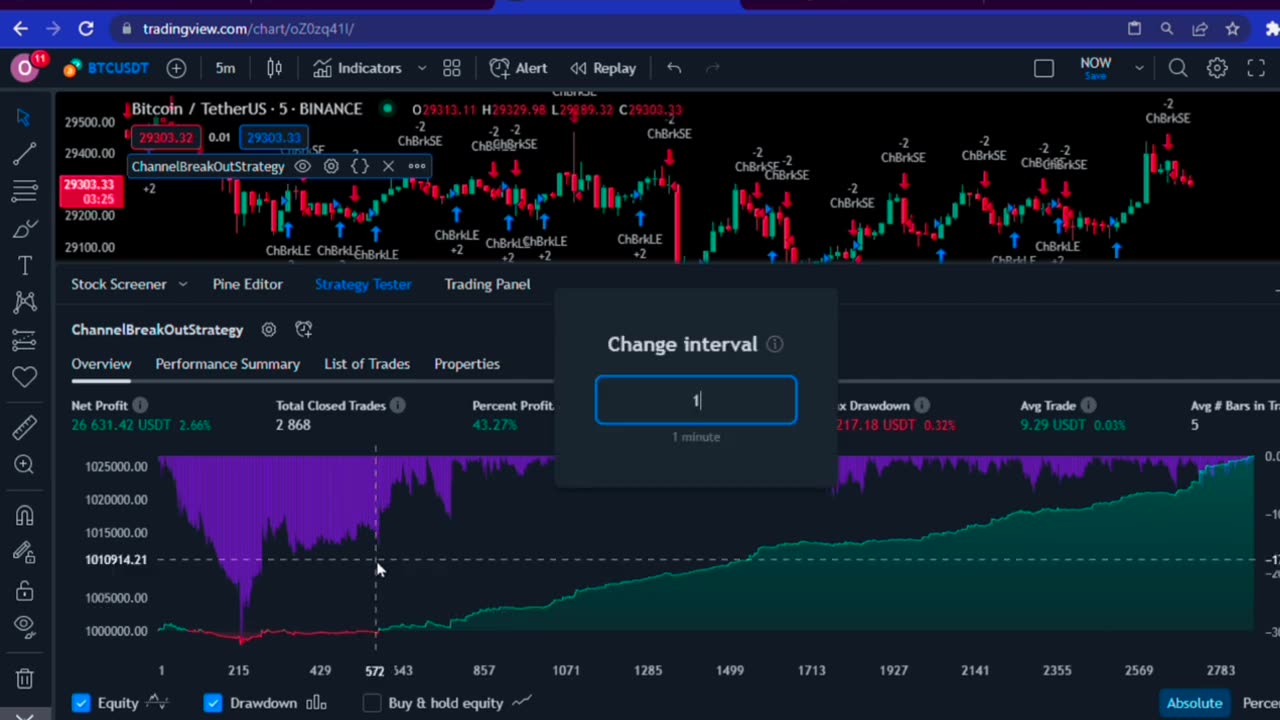Screen dimensions: 1280x720
Task: Open the List of Trades tab
Action: tap(367, 364)
